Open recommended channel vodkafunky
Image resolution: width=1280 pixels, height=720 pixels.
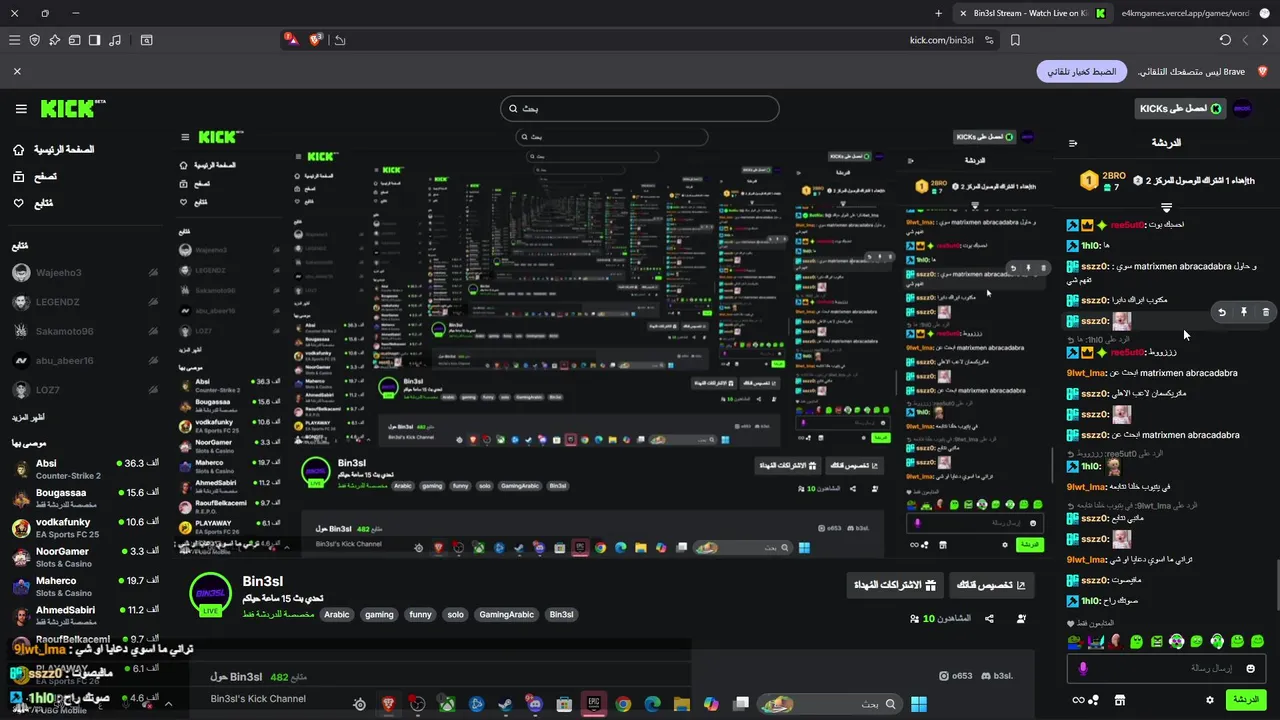(85, 527)
